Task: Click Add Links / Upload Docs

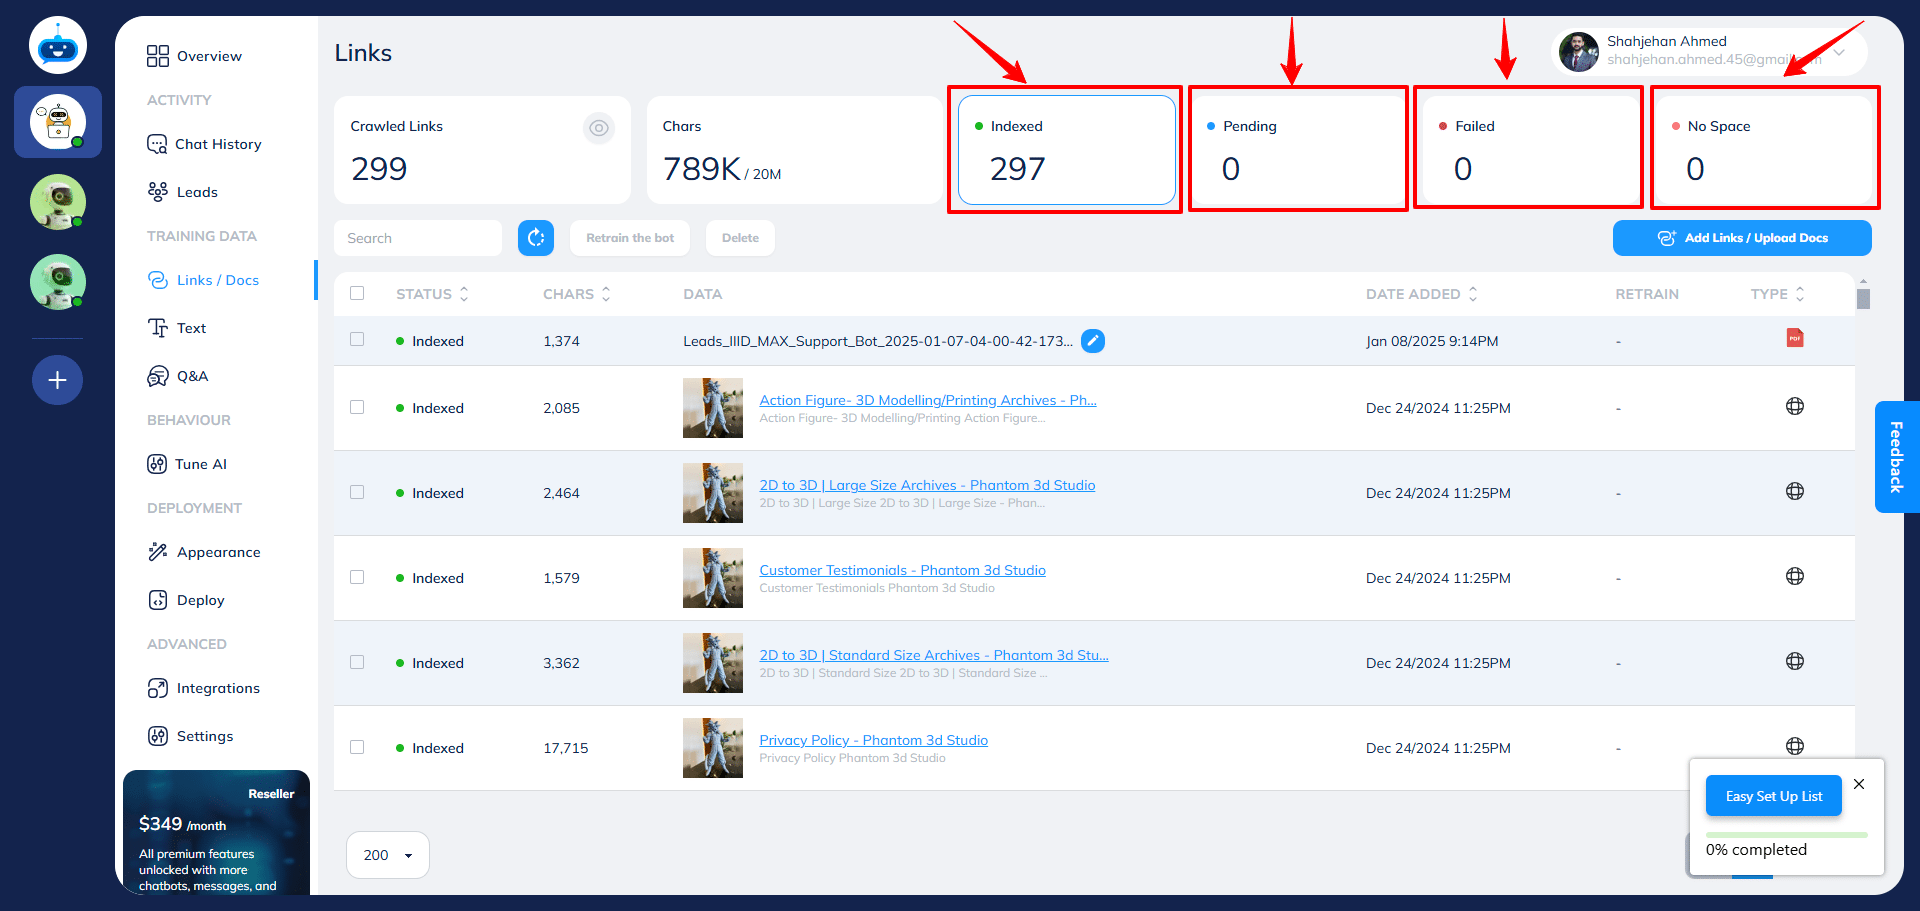Action: (x=1742, y=237)
